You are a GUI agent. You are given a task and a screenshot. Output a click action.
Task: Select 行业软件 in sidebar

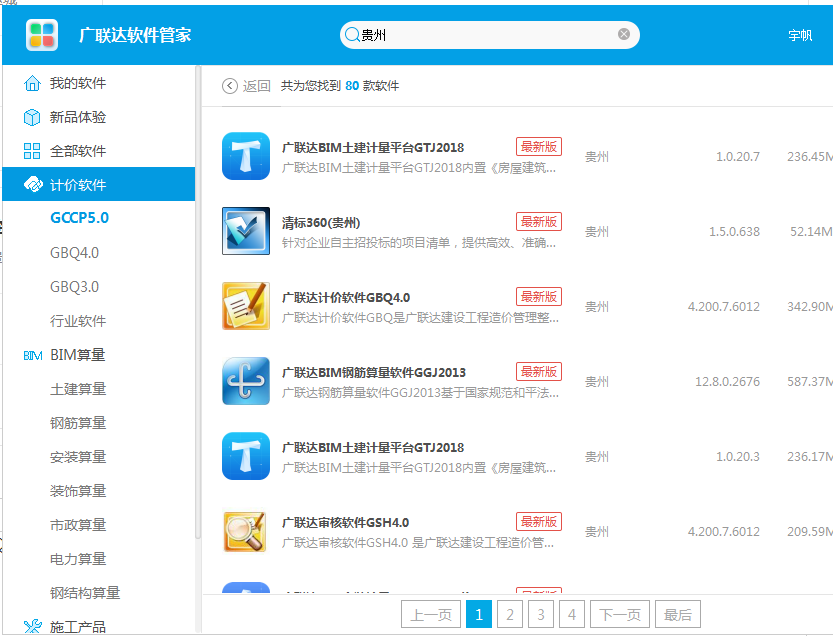tap(78, 321)
